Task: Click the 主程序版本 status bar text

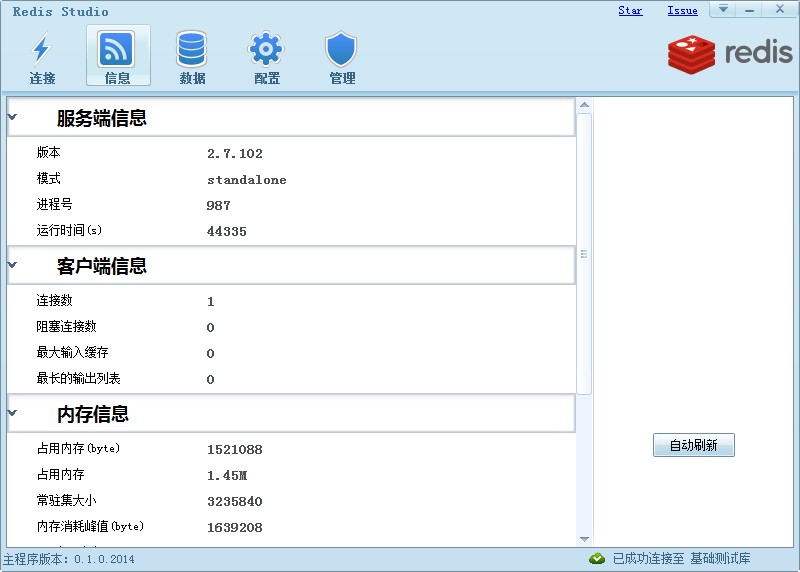Action: 69,559
